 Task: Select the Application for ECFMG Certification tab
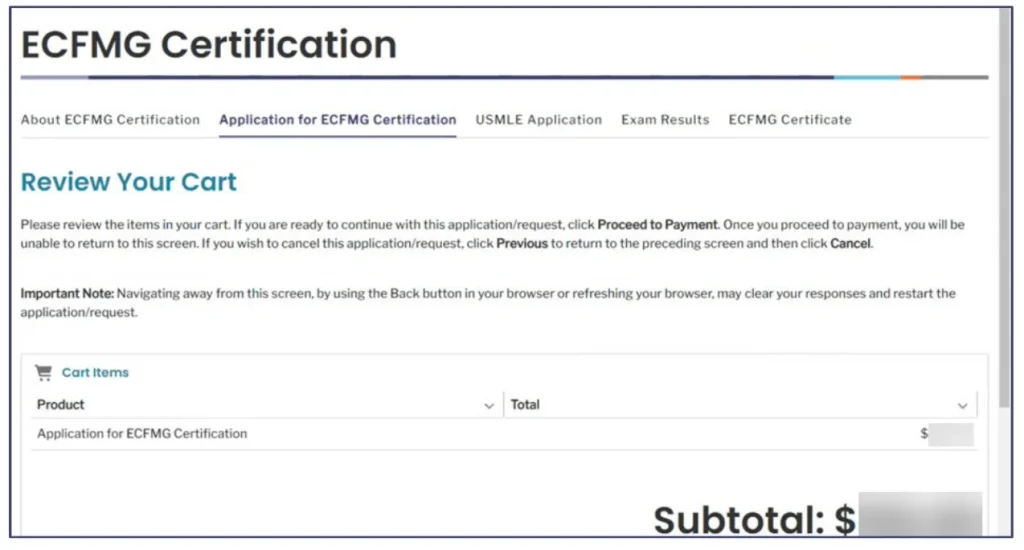[338, 120]
